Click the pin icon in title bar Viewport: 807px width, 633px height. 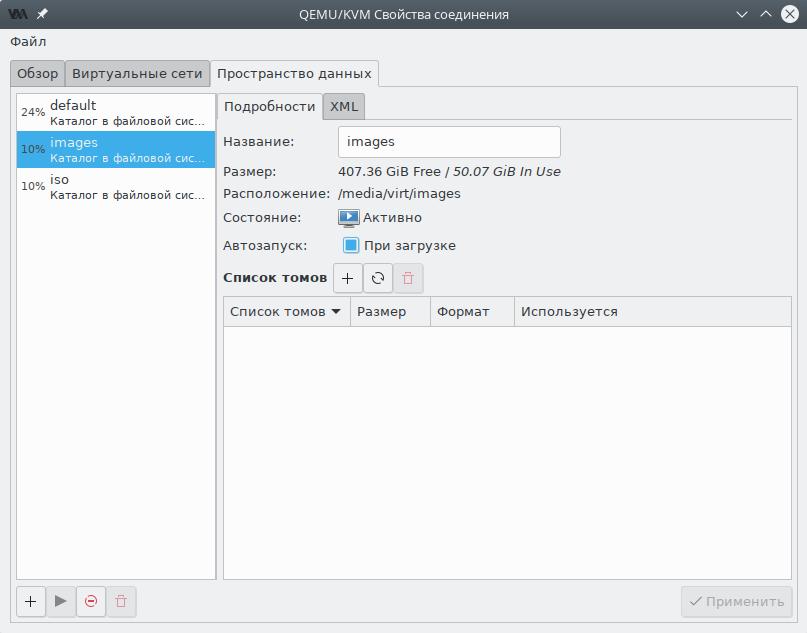click(x=42, y=14)
